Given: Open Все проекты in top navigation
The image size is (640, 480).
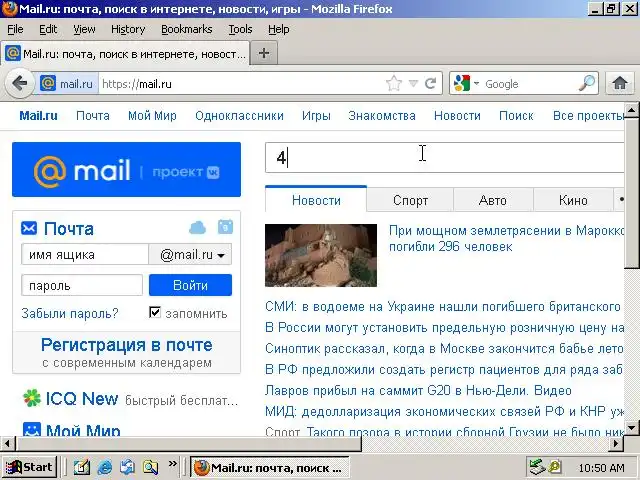Looking at the screenshot, I should point(588,116).
